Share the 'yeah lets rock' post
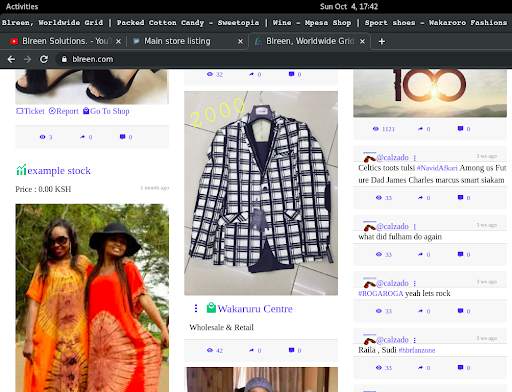 click(x=420, y=311)
